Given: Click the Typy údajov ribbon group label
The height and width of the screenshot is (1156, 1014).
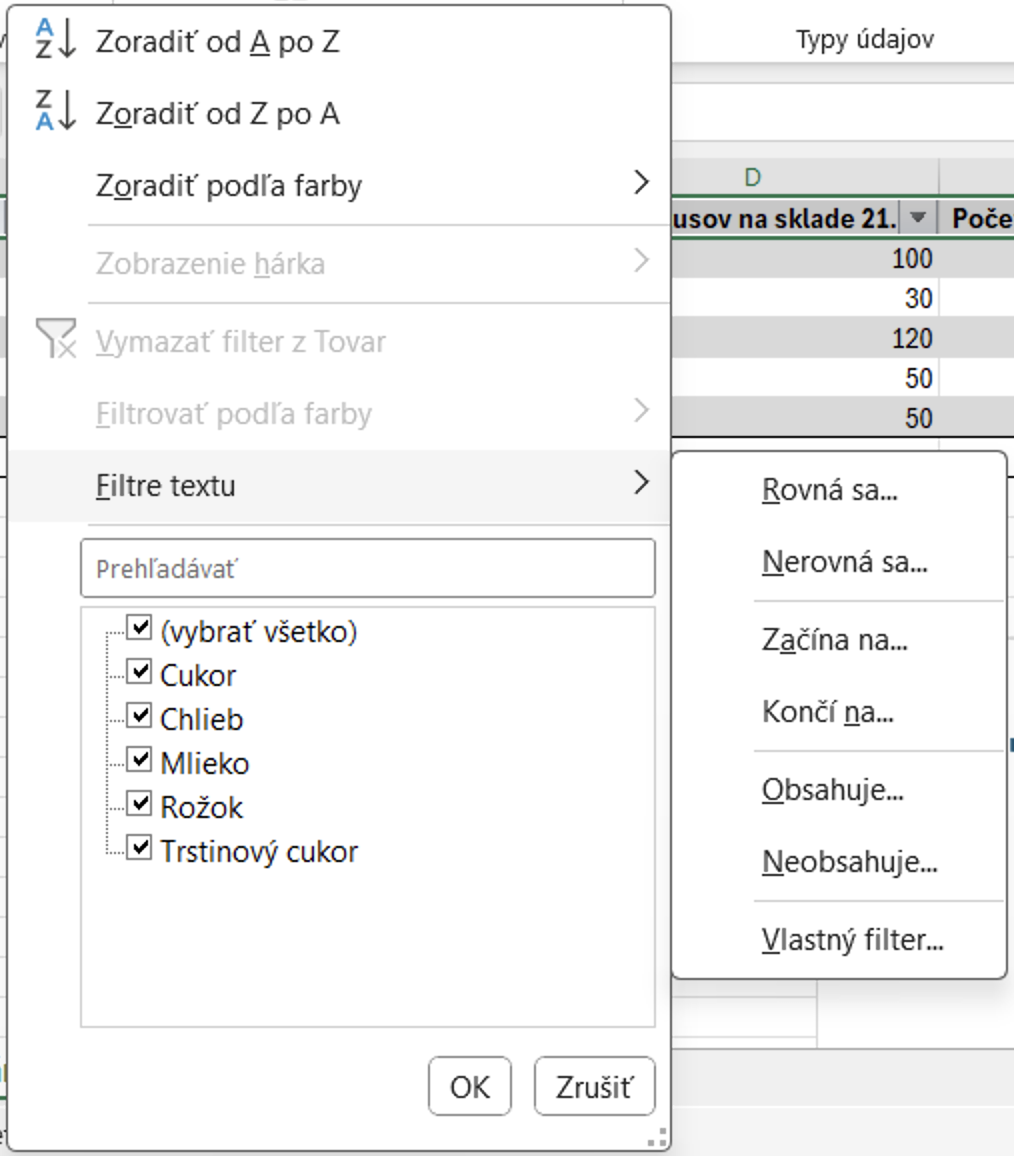Looking at the screenshot, I should tap(865, 39).
